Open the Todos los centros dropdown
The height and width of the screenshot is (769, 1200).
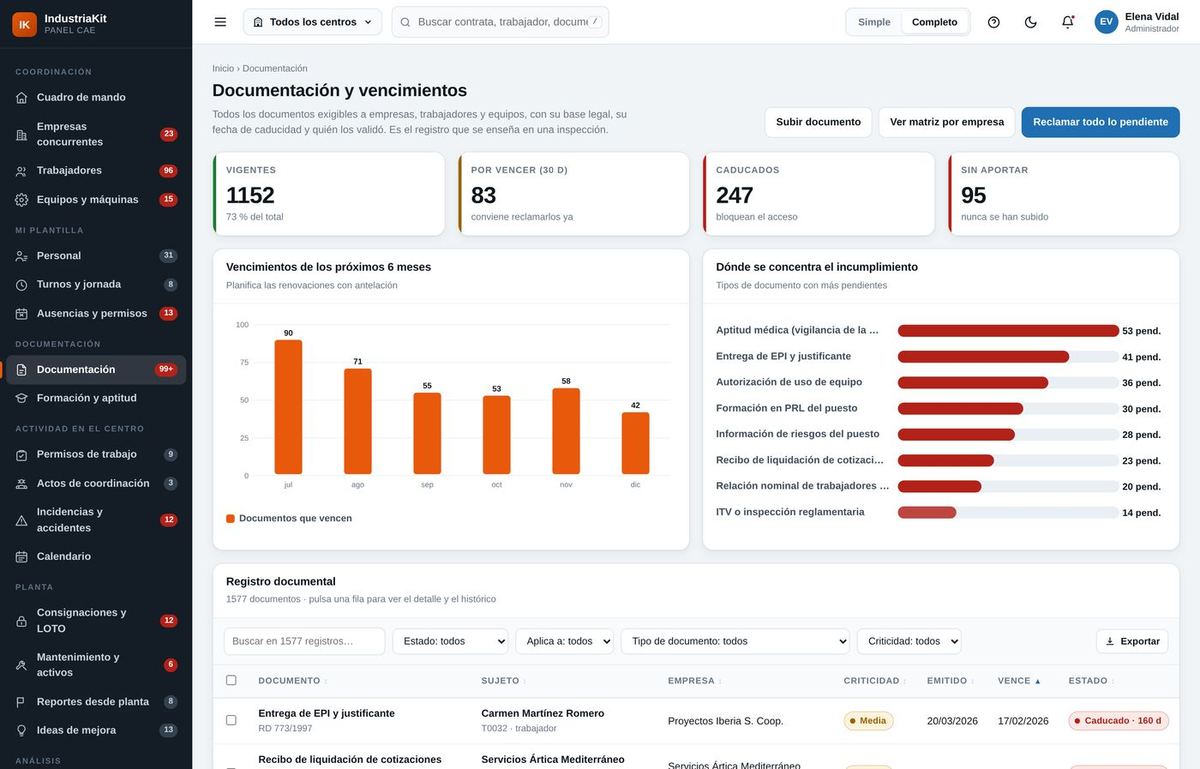pos(312,22)
